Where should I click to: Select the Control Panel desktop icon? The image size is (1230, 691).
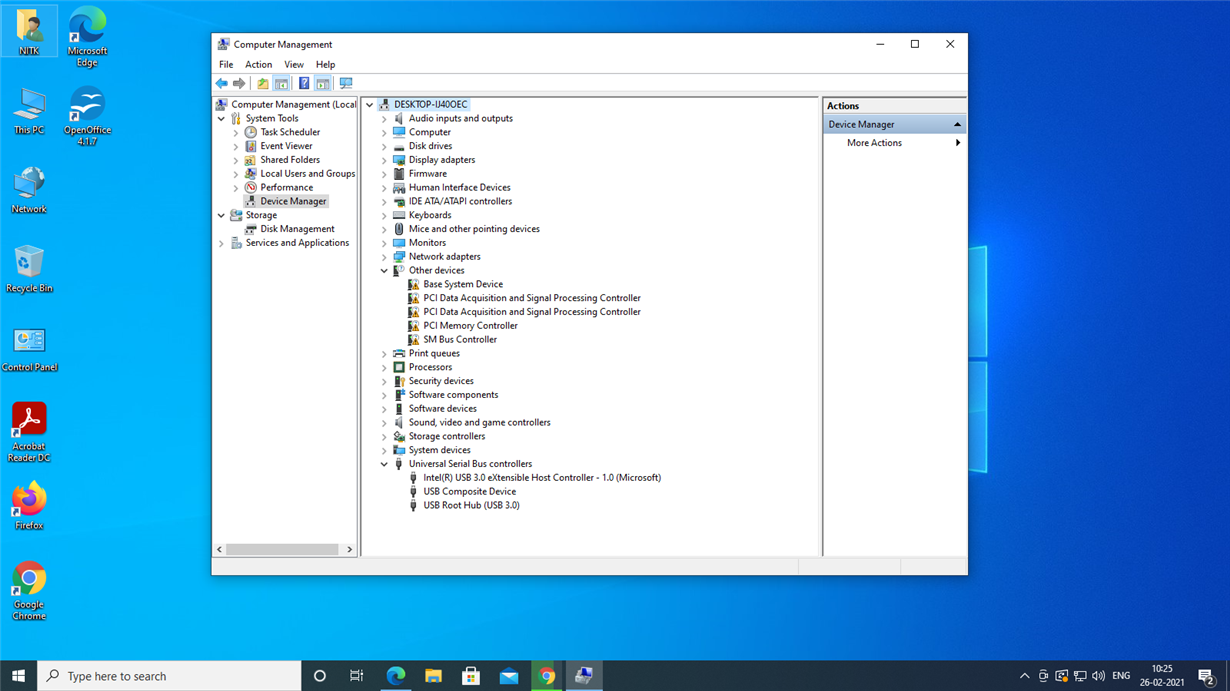[29, 348]
